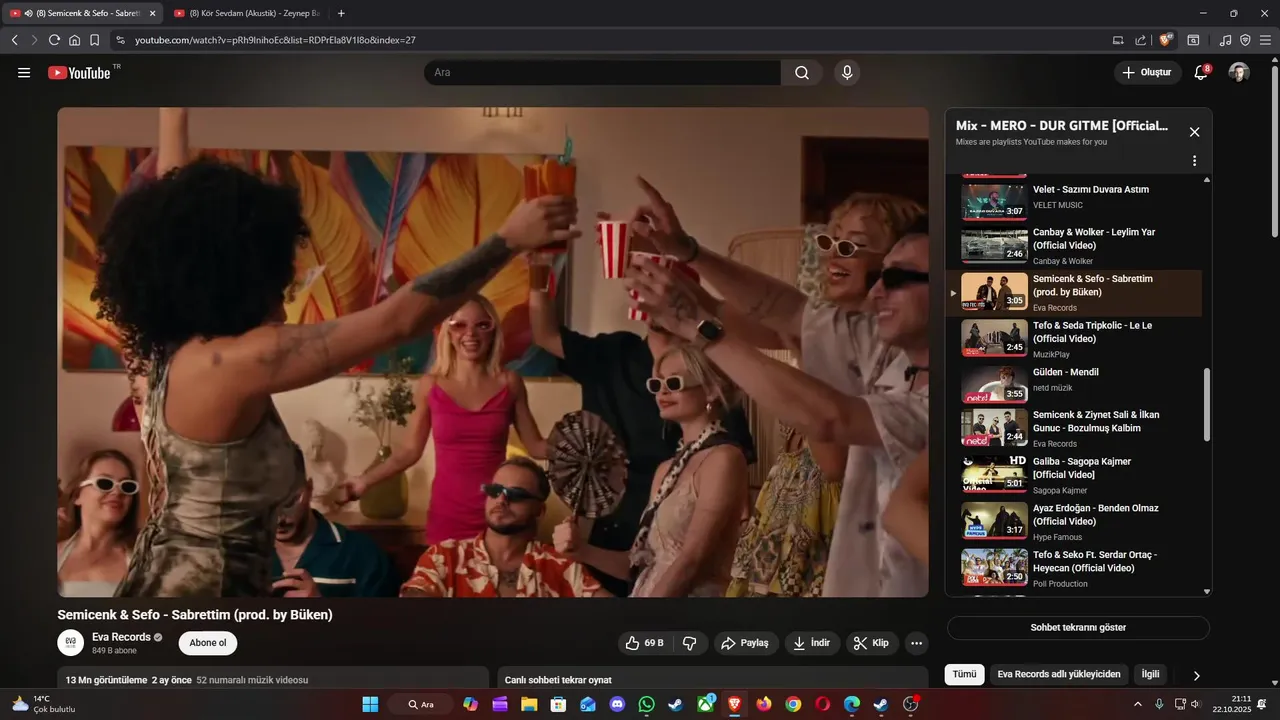This screenshot has height=720, width=1280.
Task: Open the Brave VPN shield icon
Action: 1245,40
